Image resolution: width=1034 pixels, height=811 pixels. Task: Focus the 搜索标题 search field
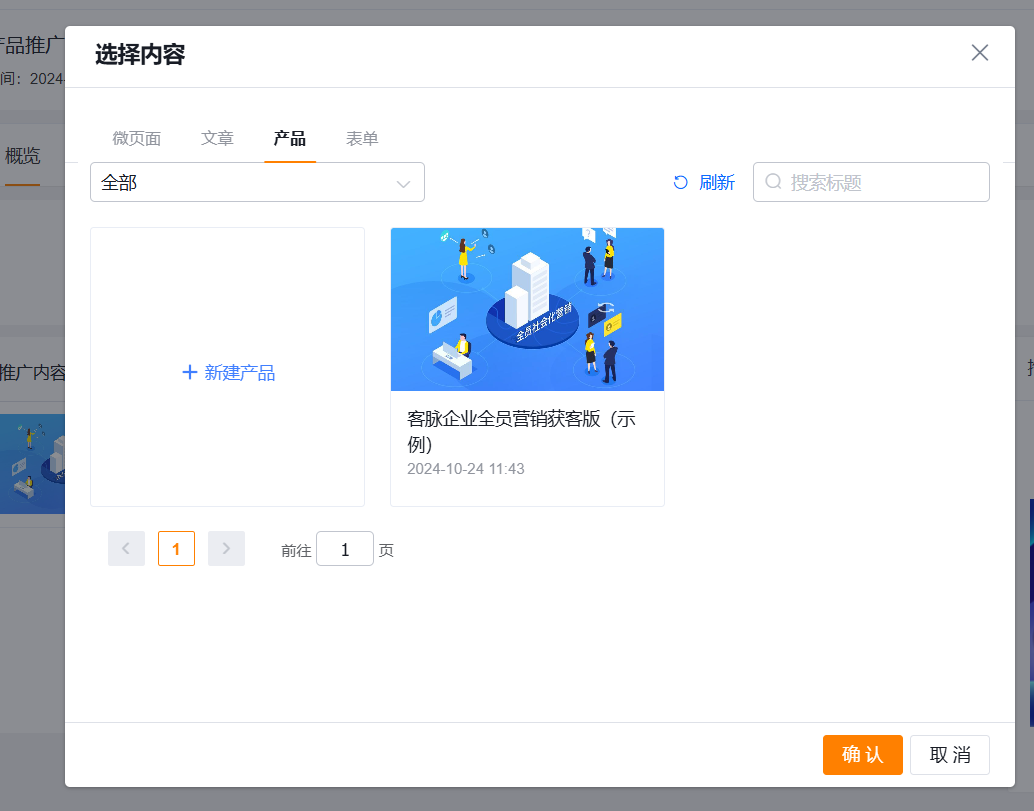pyautogui.click(x=871, y=182)
